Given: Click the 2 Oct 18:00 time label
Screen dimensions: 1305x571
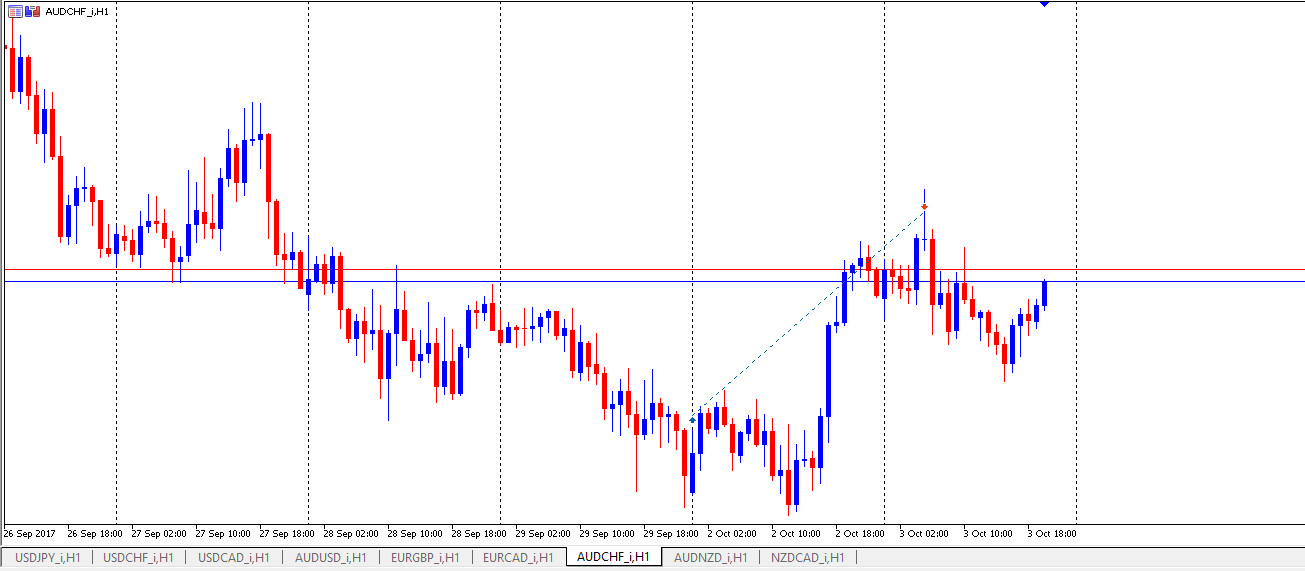Looking at the screenshot, I should 860,534.
